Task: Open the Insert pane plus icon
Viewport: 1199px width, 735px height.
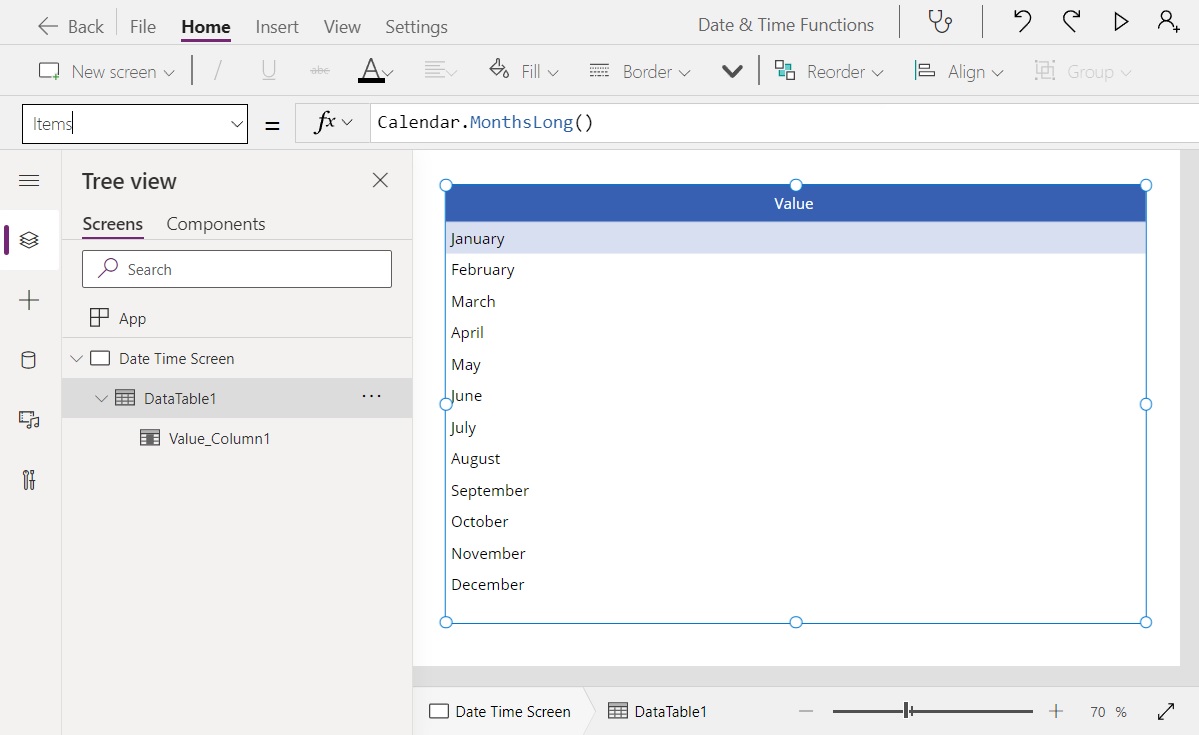Action: point(29,300)
